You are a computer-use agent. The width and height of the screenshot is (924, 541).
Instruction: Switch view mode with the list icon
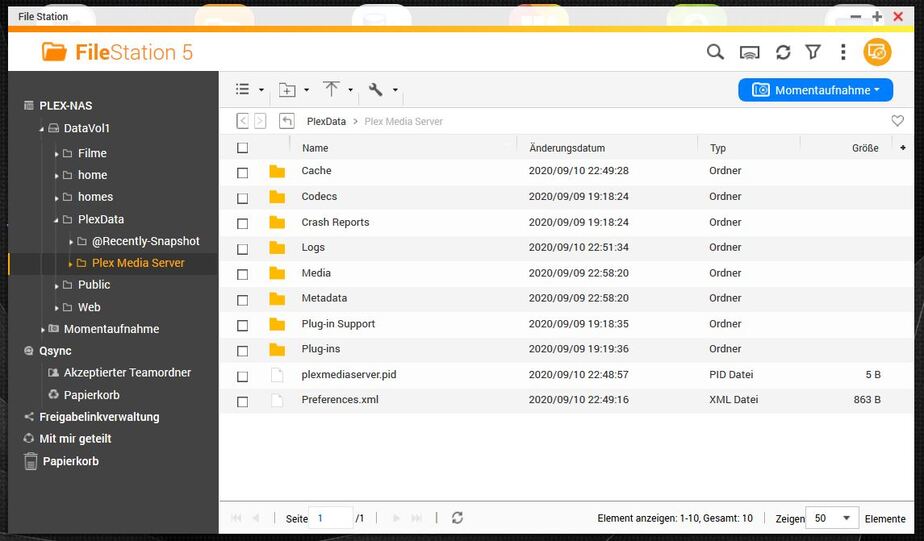[242, 89]
